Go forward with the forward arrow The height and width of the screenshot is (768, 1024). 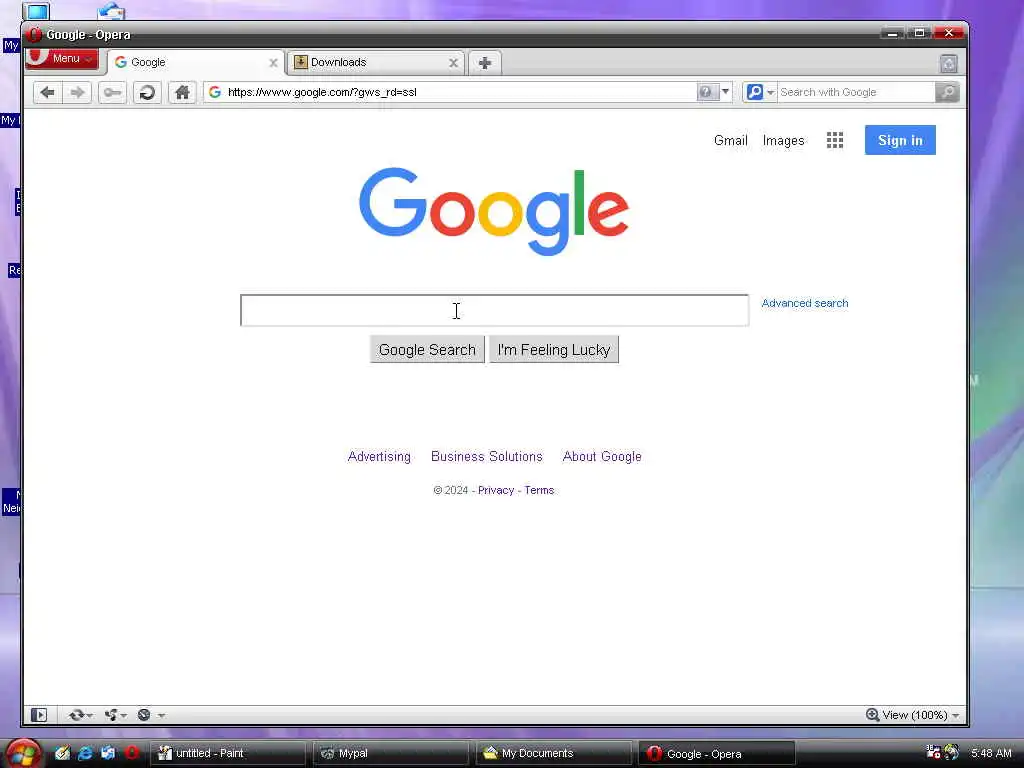click(78, 93)
